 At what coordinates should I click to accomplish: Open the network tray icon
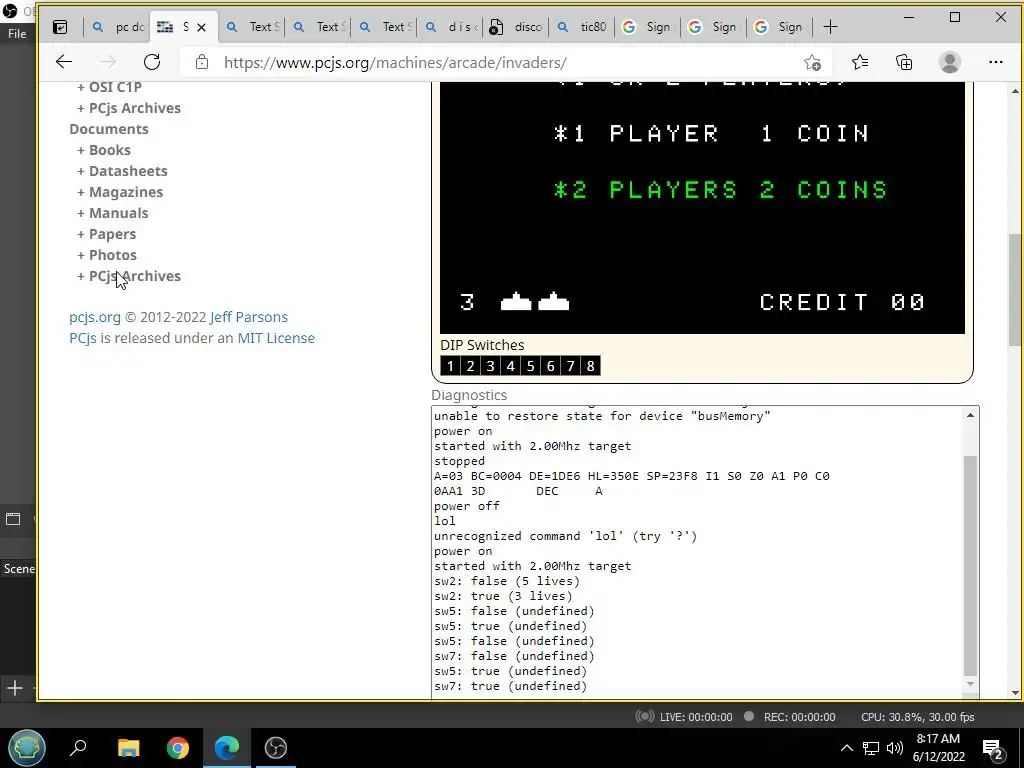871,748
